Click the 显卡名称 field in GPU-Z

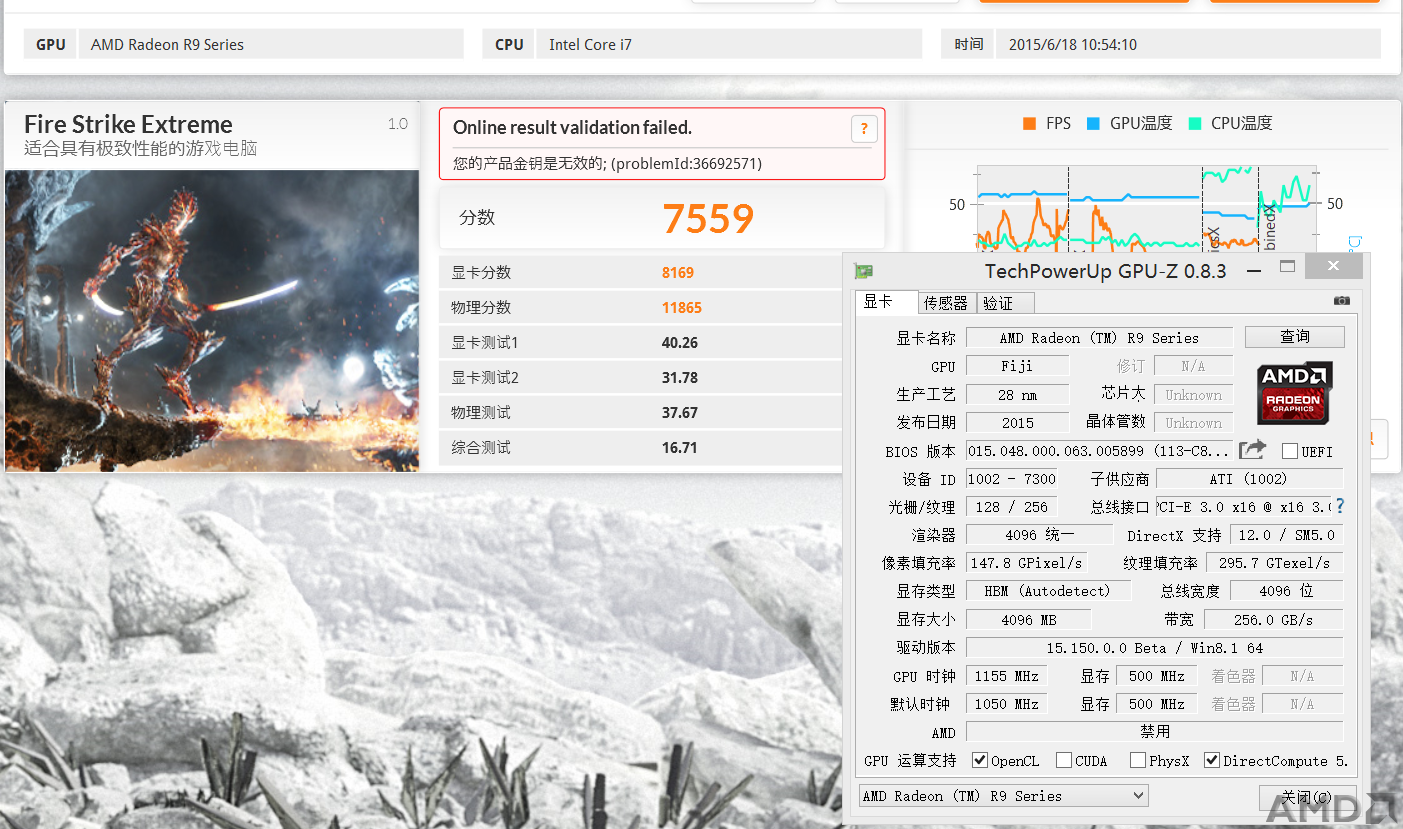(x=1100, y=338)
